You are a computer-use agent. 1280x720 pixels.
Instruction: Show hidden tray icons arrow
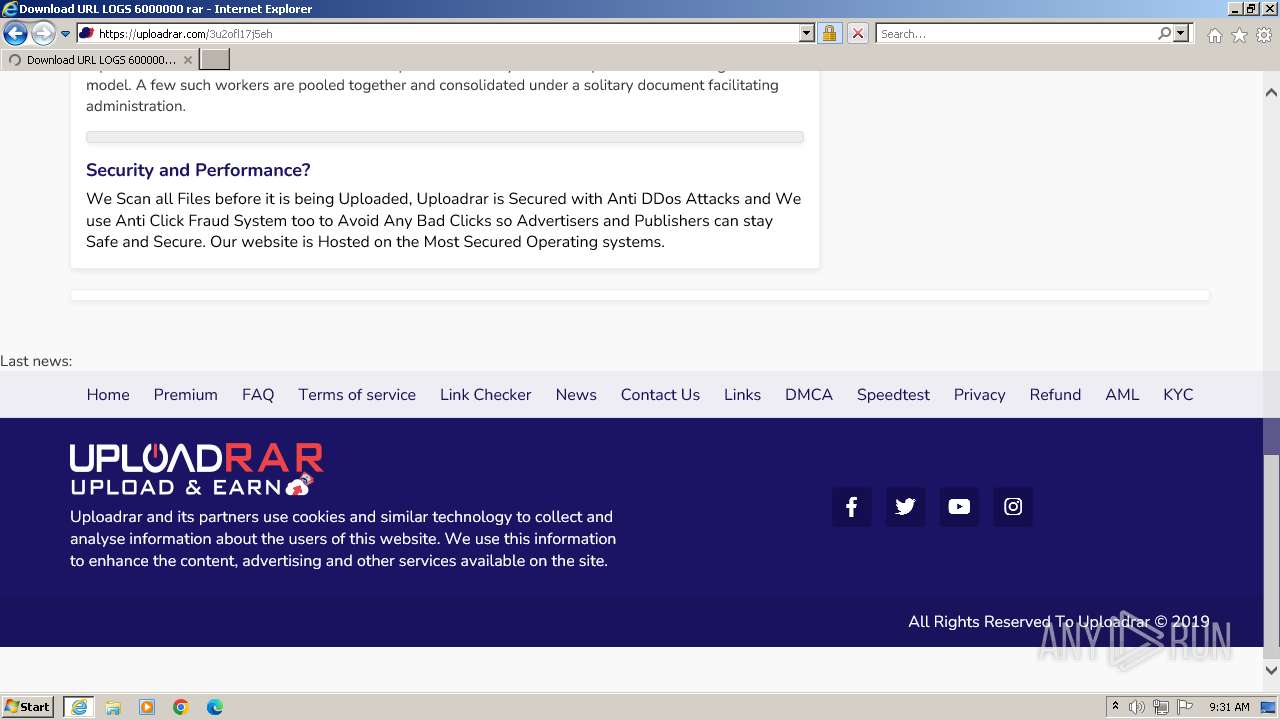pos(1115,707)
